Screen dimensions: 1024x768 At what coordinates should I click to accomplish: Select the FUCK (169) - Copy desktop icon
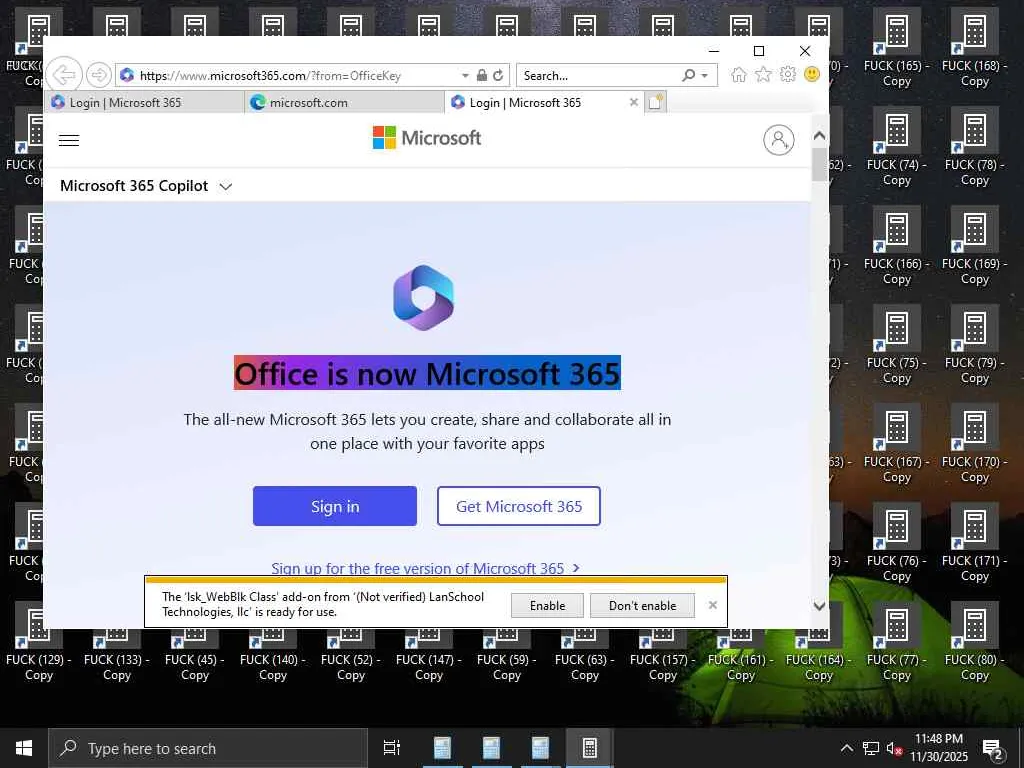tap(974, 246)
